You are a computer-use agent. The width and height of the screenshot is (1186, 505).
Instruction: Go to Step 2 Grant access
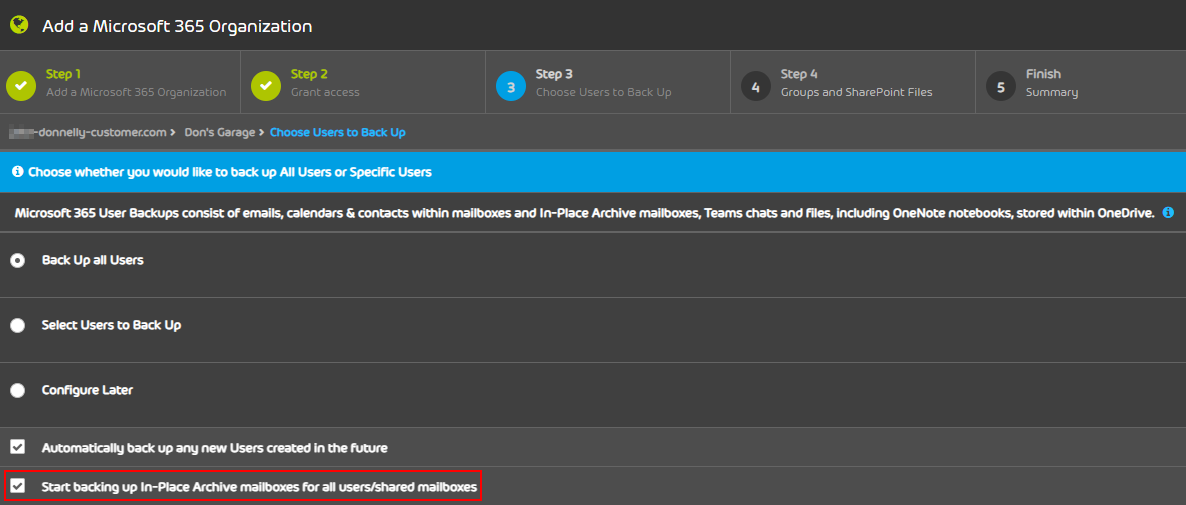tap(364, 82)
